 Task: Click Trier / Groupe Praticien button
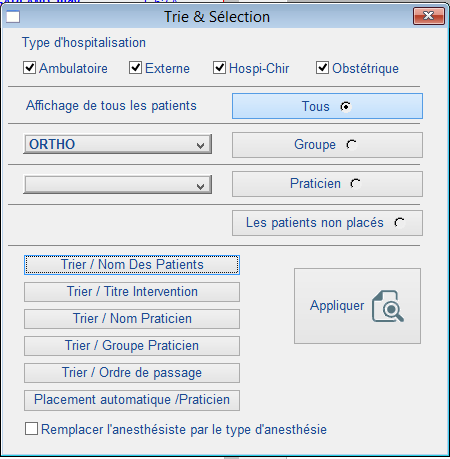point(132,346)
